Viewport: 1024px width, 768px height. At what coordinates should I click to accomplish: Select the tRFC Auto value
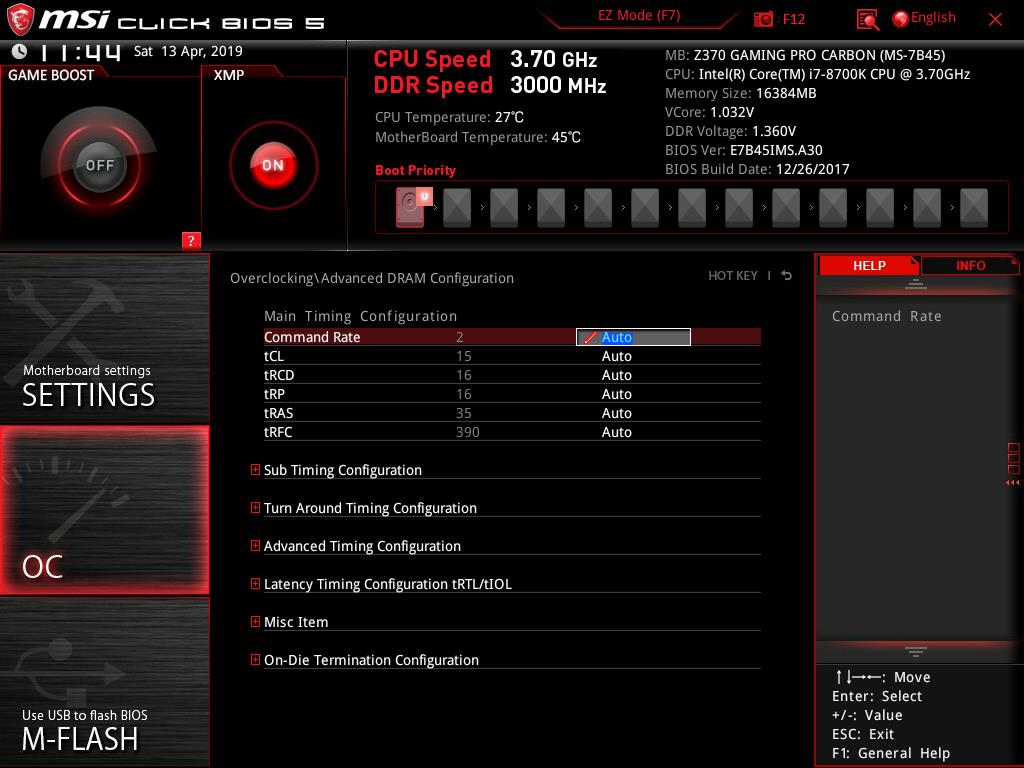pyautogui.click(x=616, y=432)
